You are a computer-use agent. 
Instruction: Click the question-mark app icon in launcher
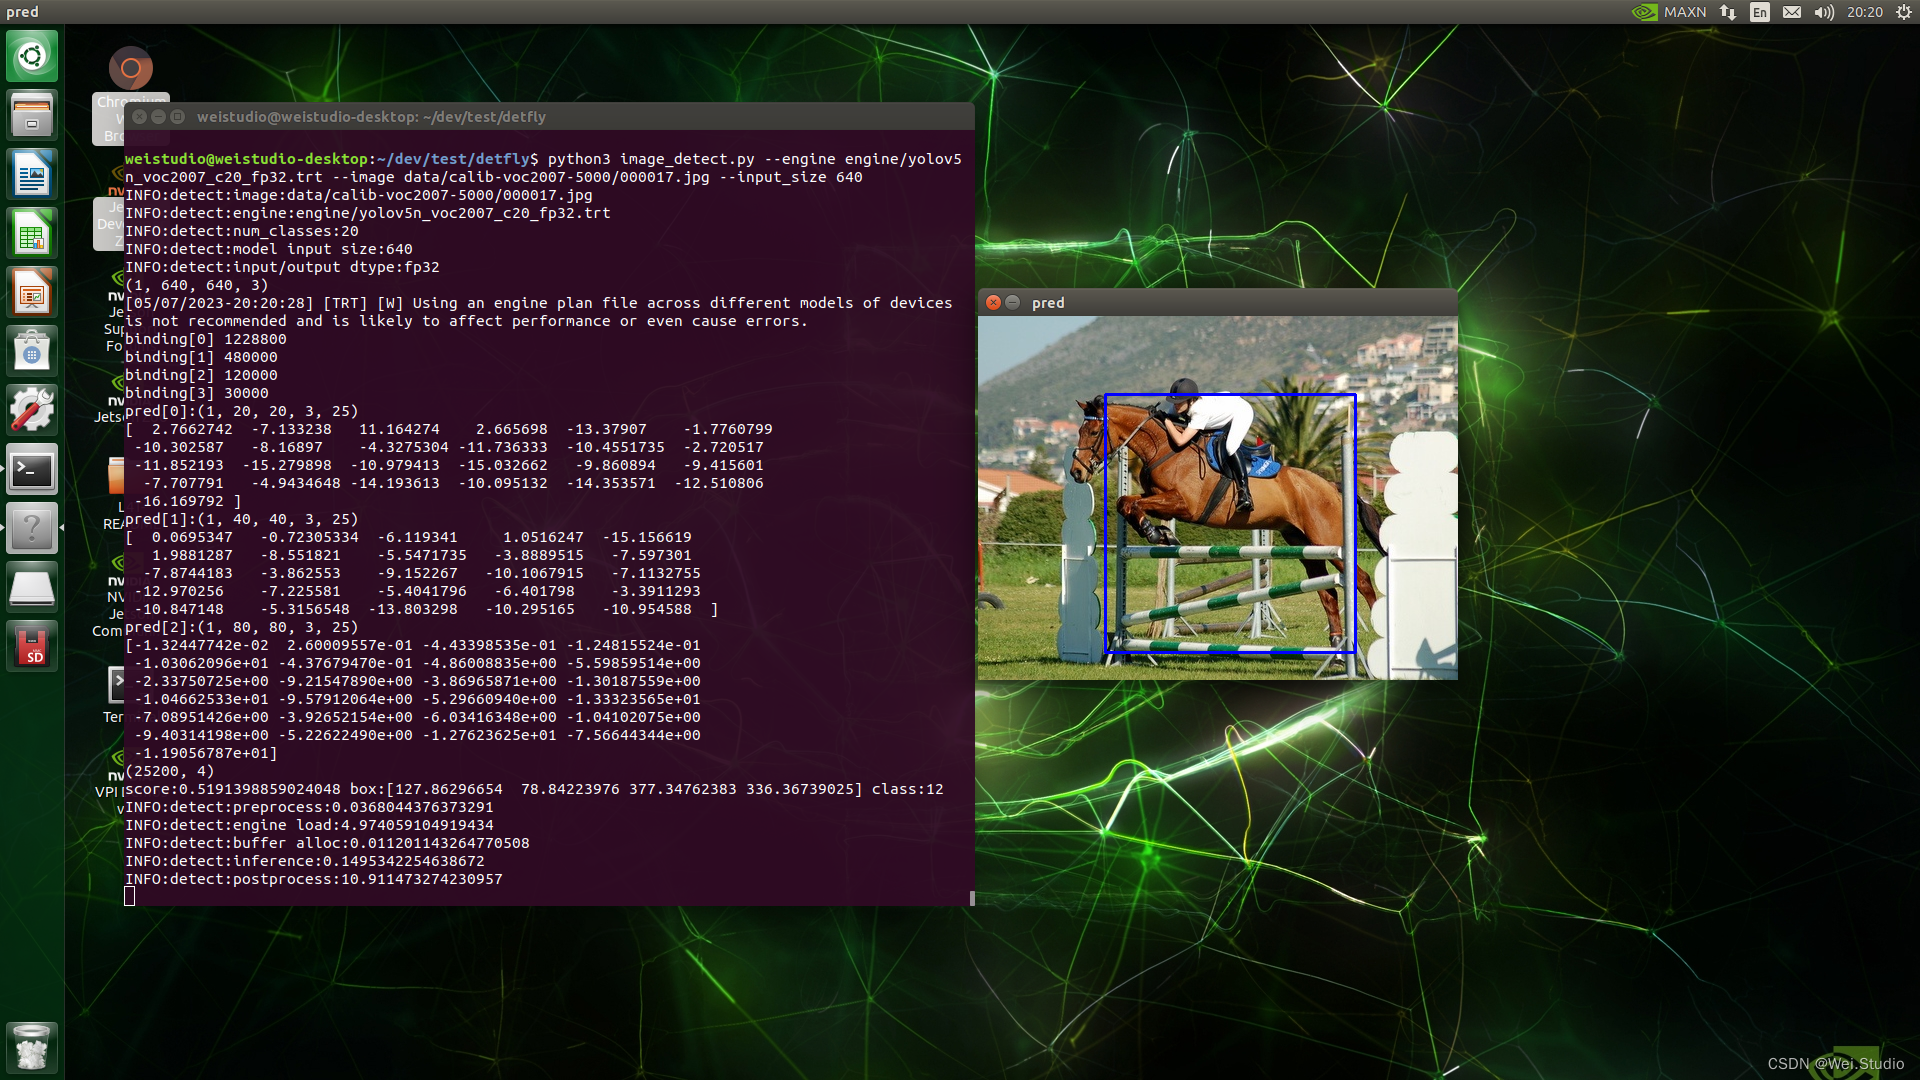32,528
